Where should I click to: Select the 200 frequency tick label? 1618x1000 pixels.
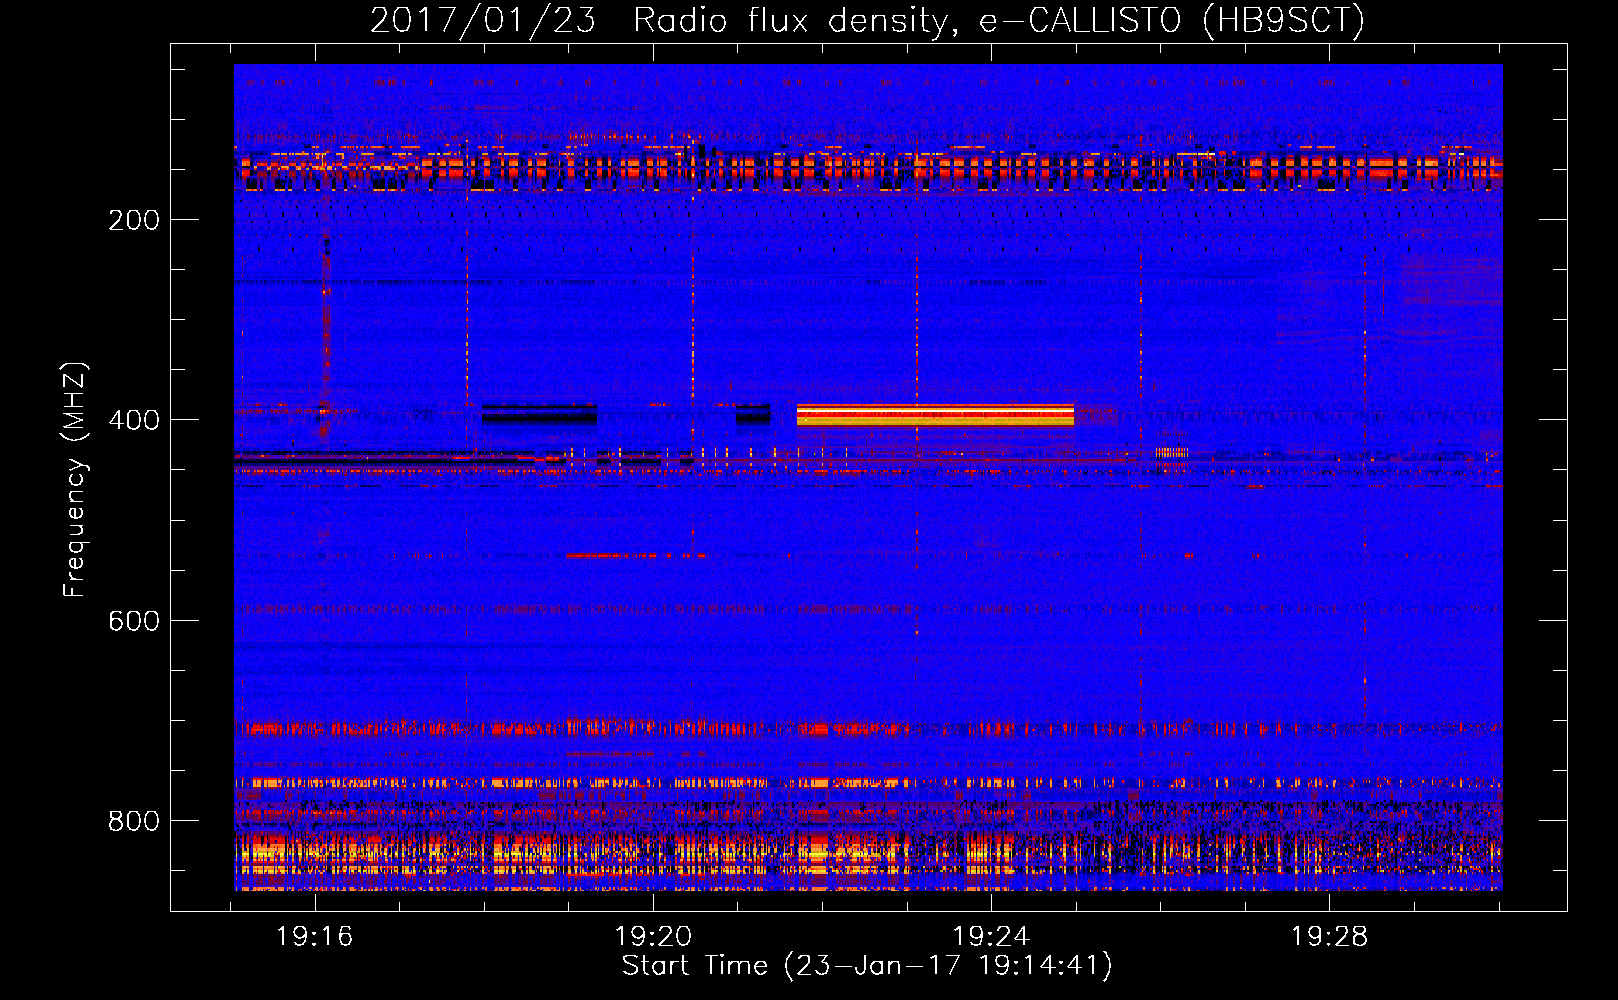click(x=134, y=220)
